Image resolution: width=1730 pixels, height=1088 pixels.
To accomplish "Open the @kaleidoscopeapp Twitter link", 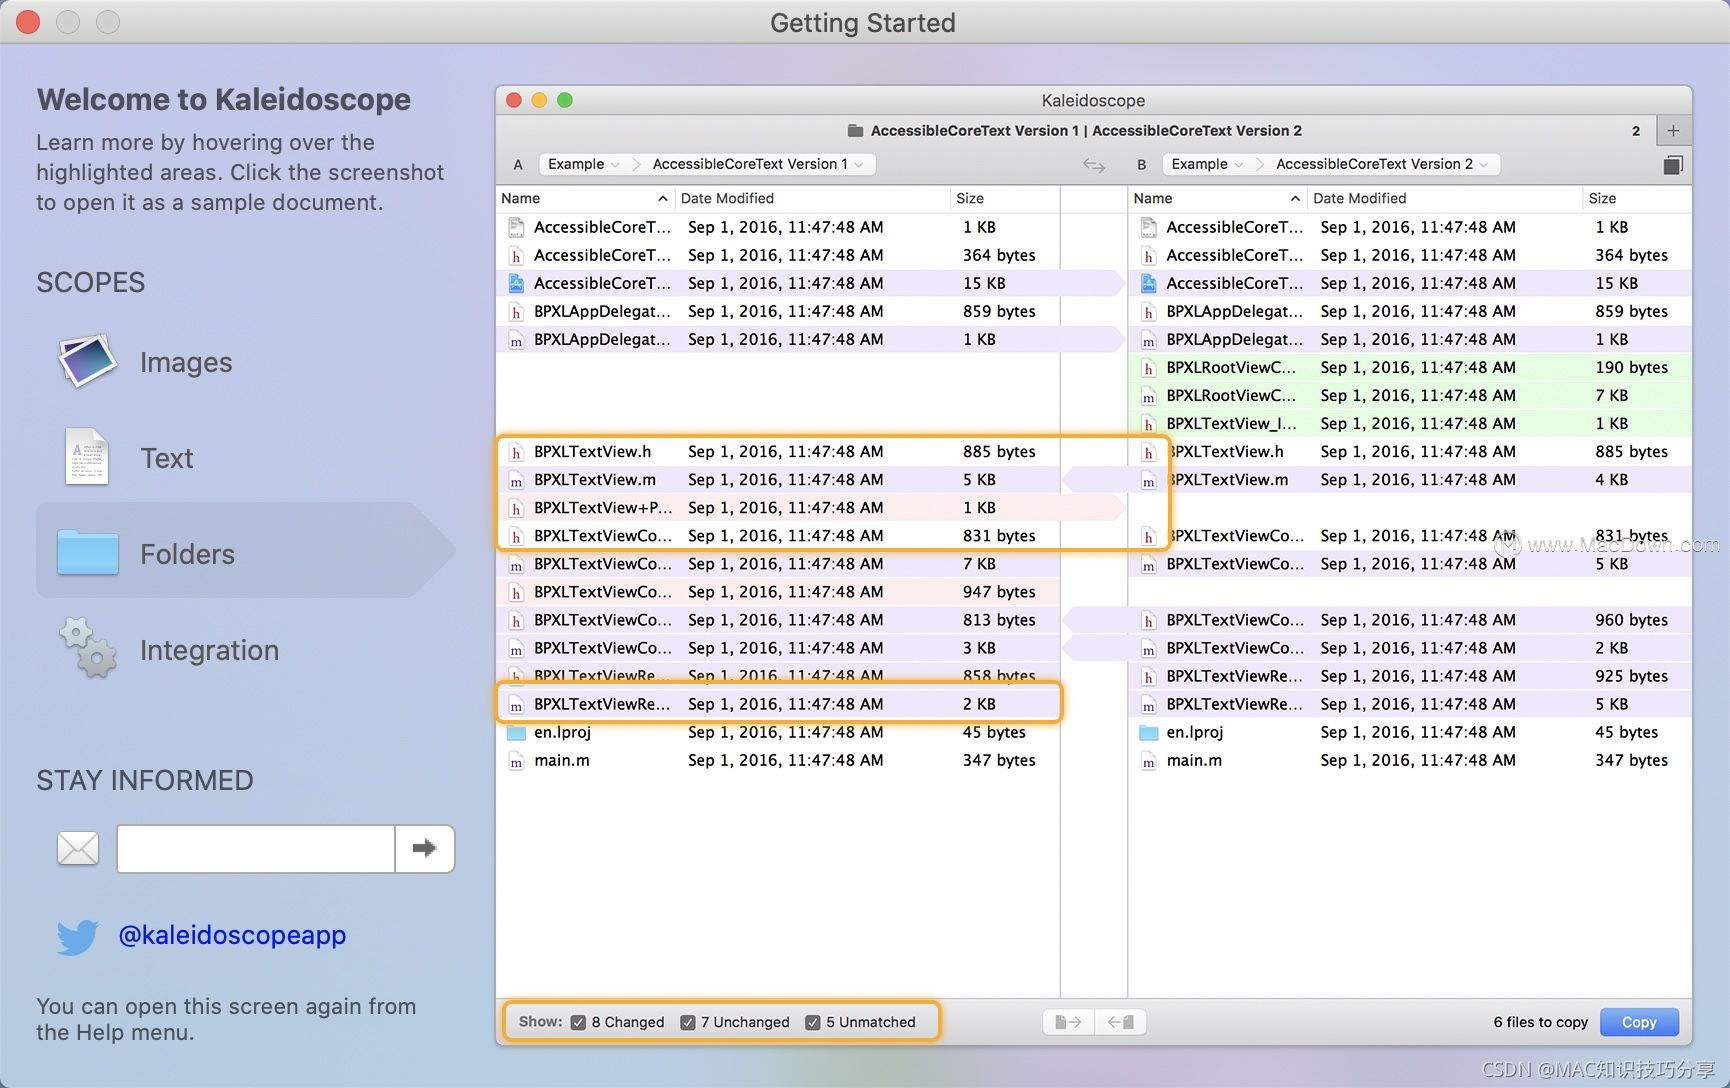I will [232, 935].
